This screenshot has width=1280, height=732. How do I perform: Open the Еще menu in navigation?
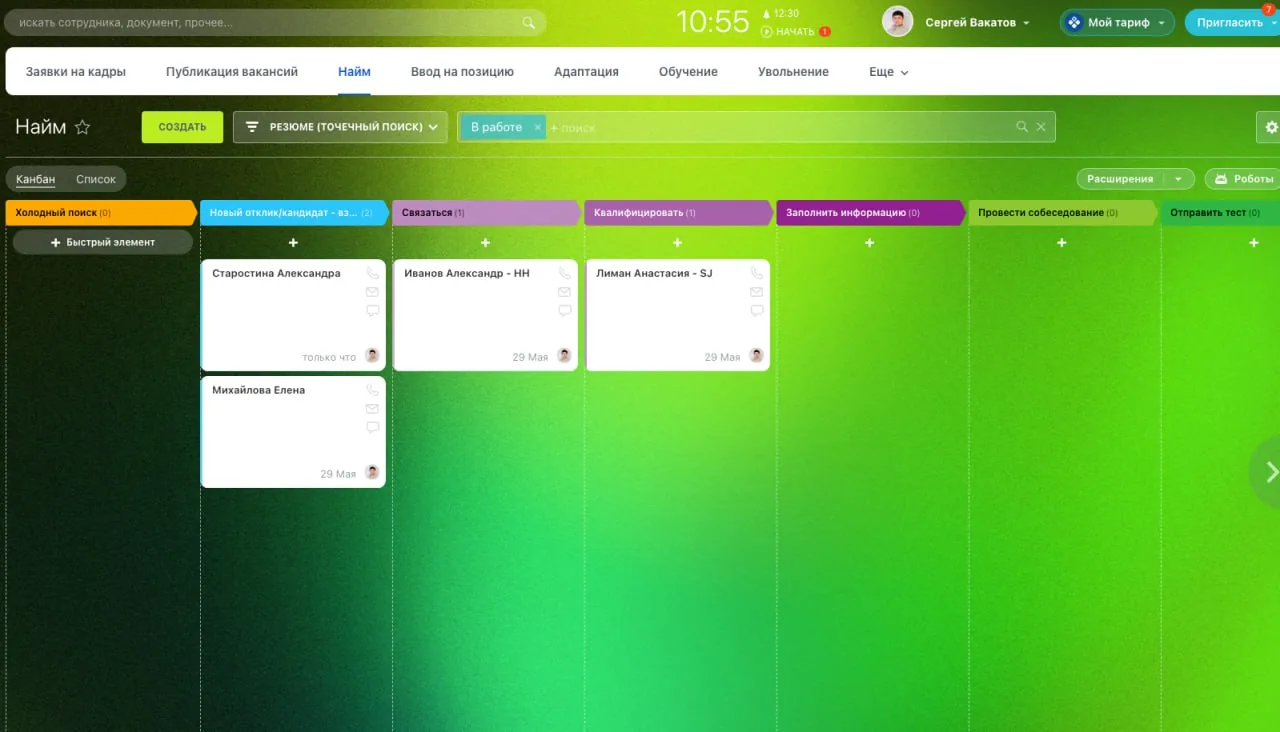[x=888, y=72]
